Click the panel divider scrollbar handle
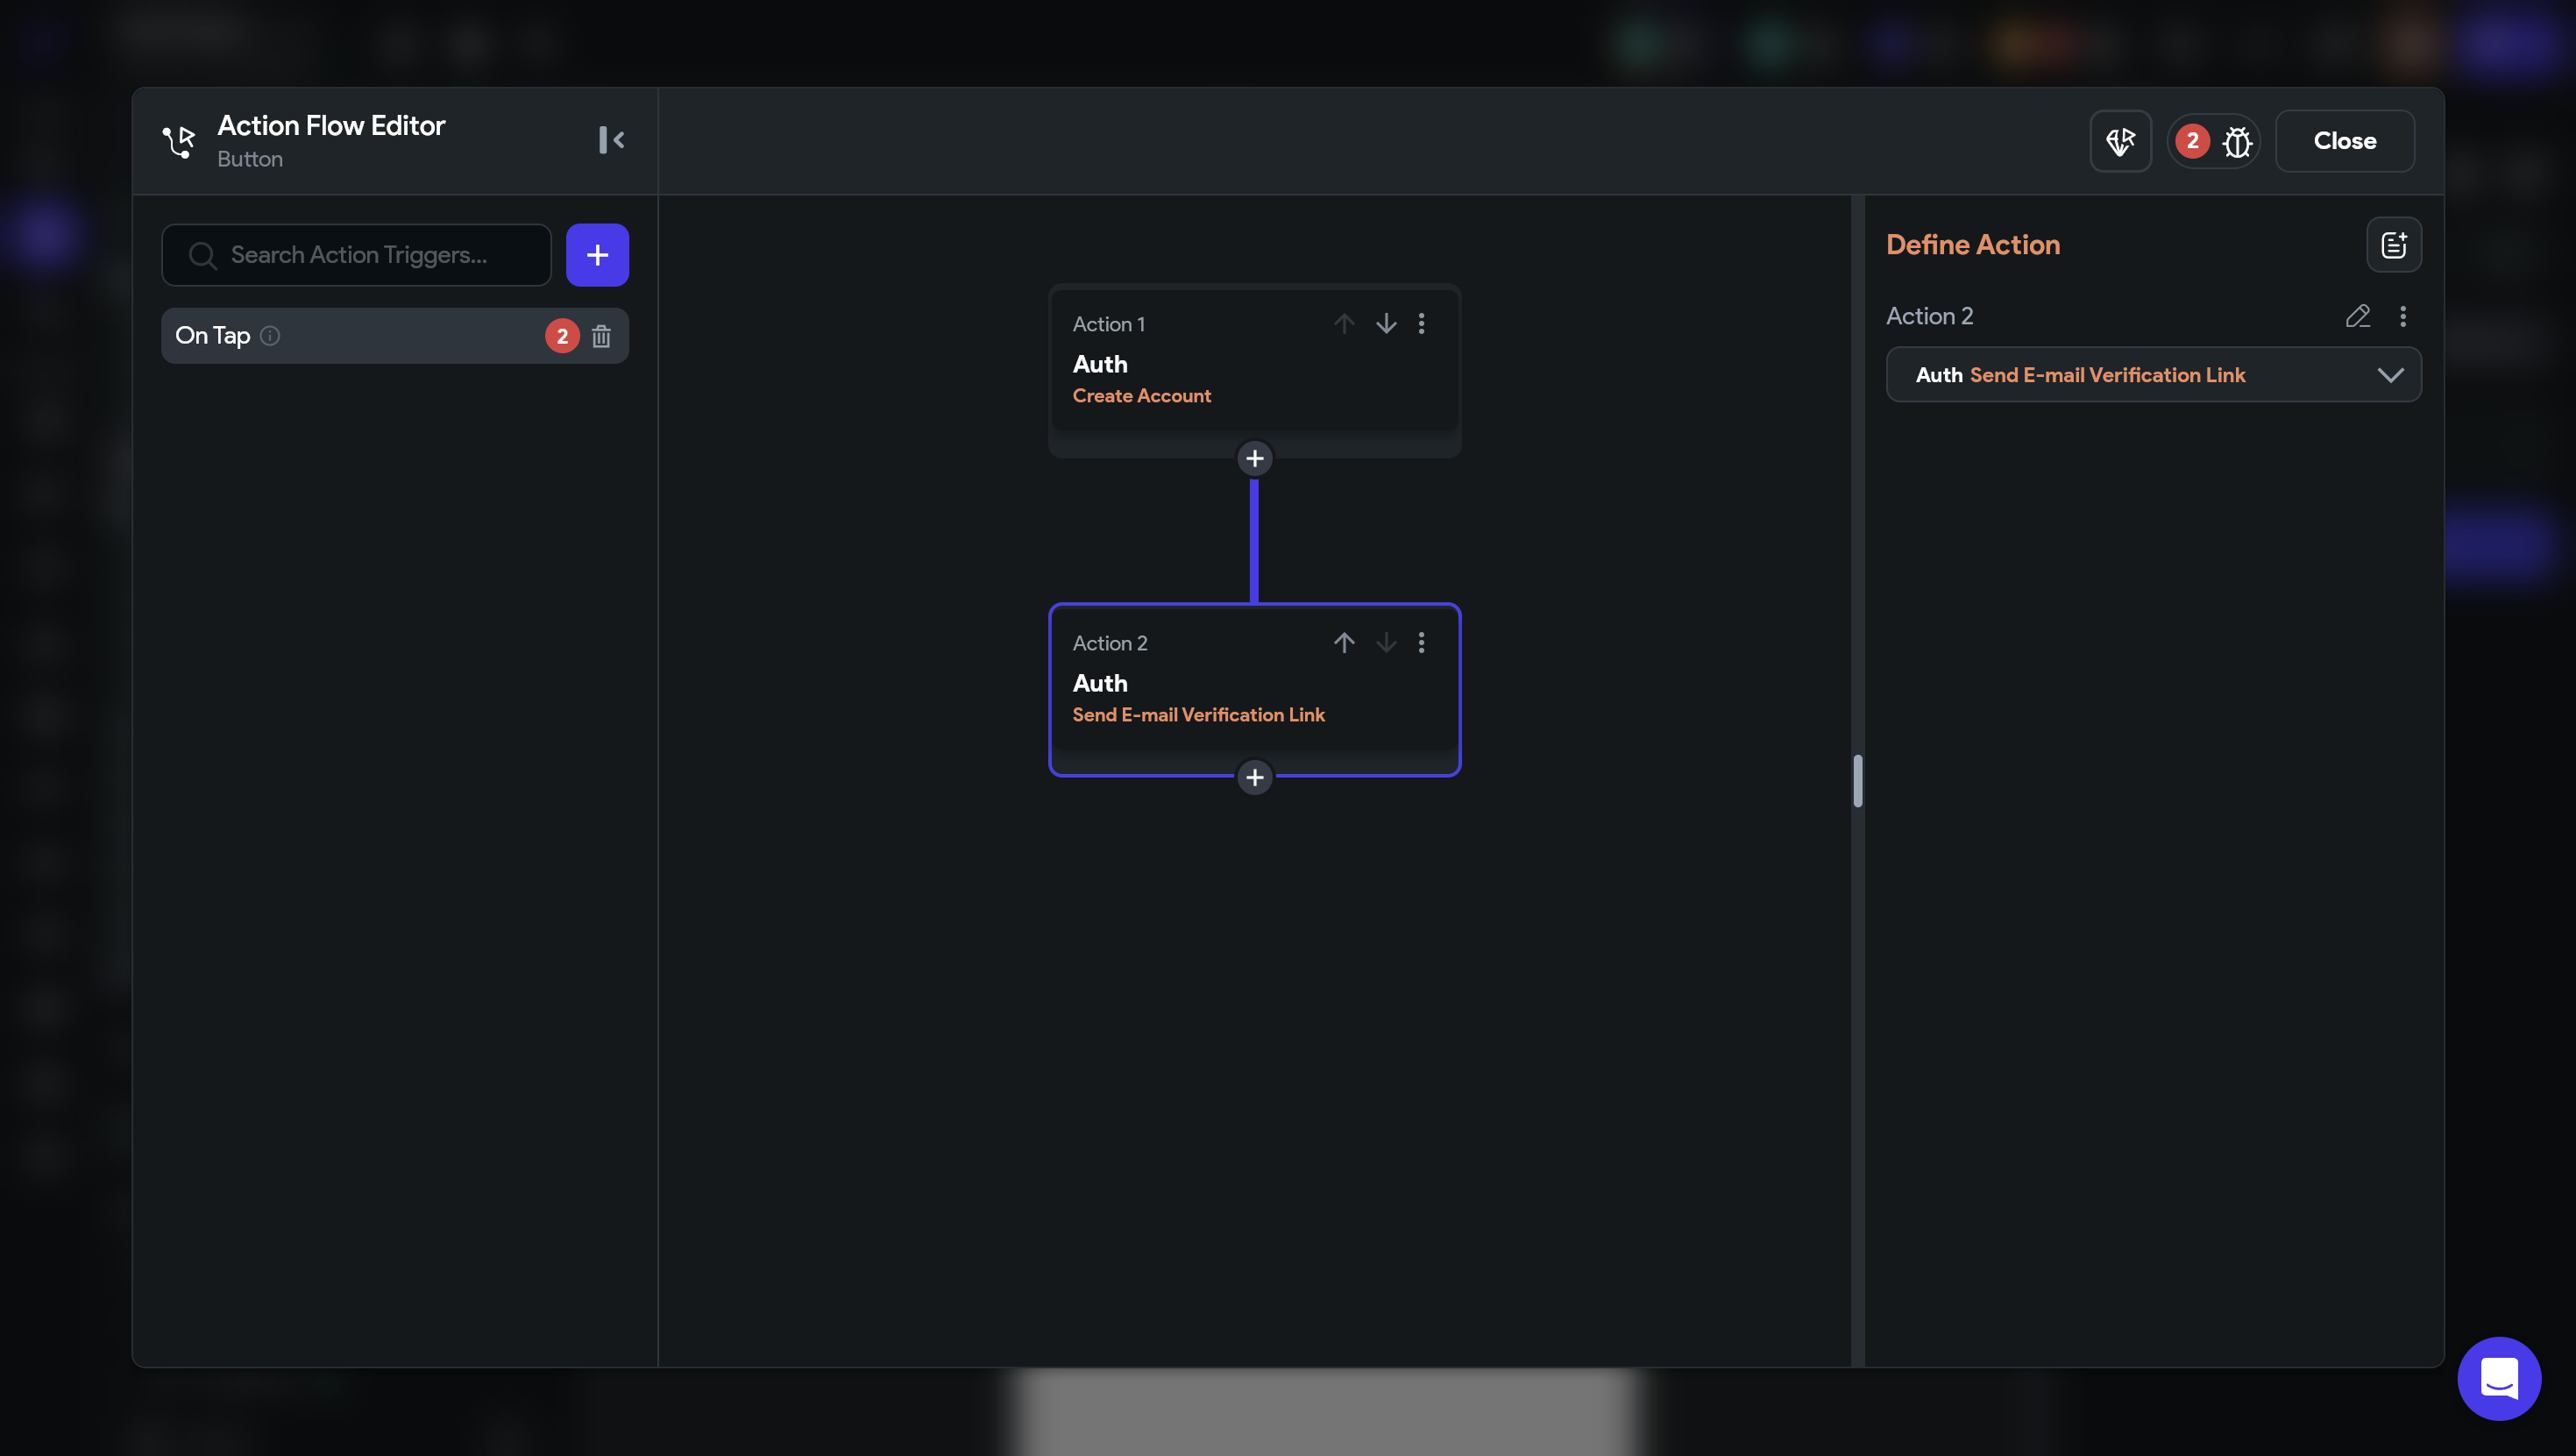Viewport: 2576px width, 1456px height. [x=1857, y=781]
